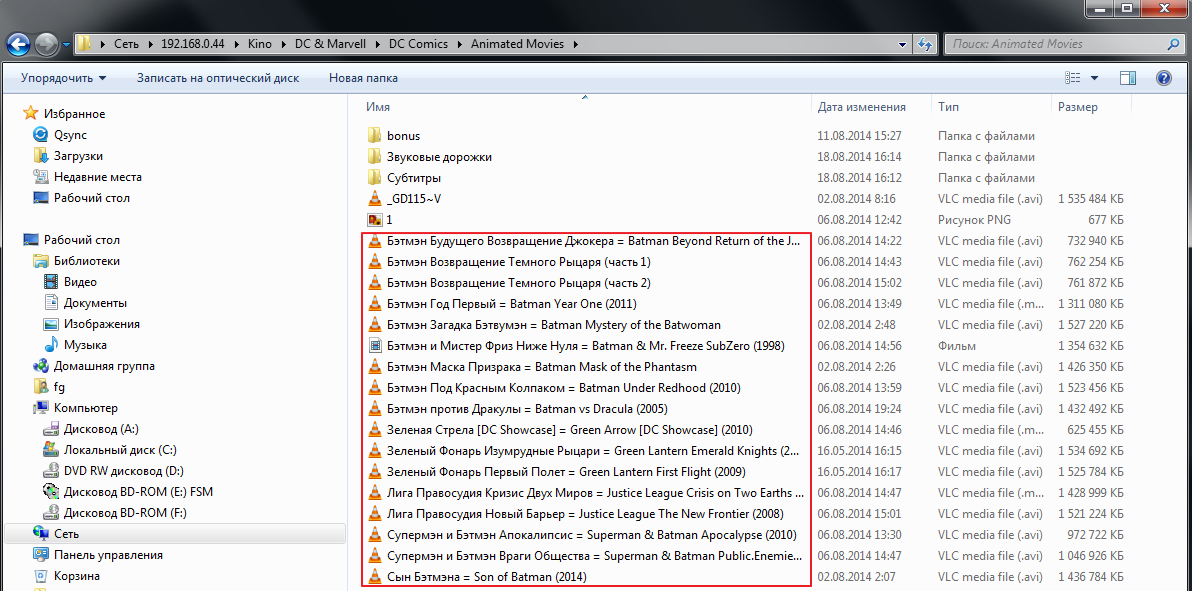Viewport: 1192px width, 591px height.
Task: Open the Упорядочить menu
Action: 64,78
